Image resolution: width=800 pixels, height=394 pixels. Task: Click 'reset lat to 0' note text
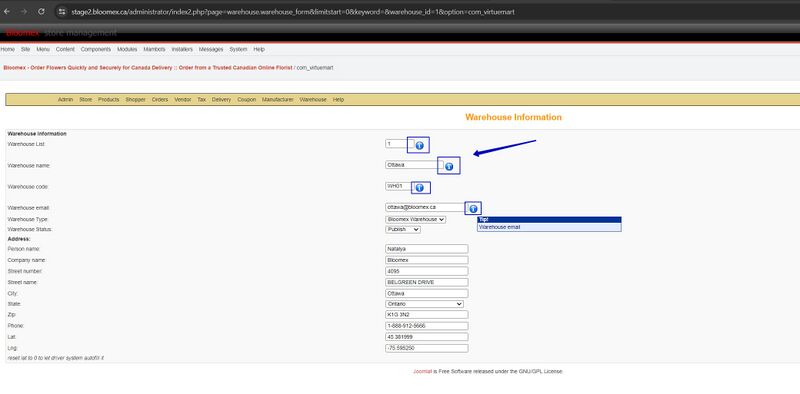(56, 358)
